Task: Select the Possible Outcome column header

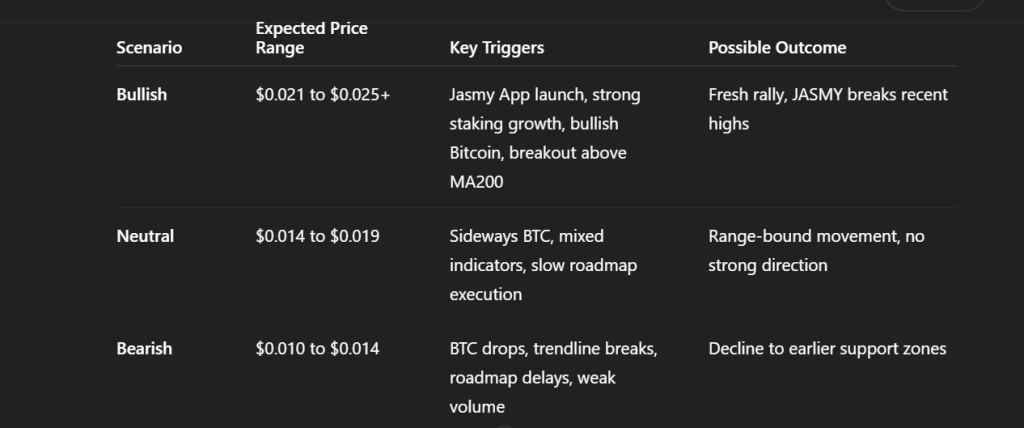Action: pos(777,48)
